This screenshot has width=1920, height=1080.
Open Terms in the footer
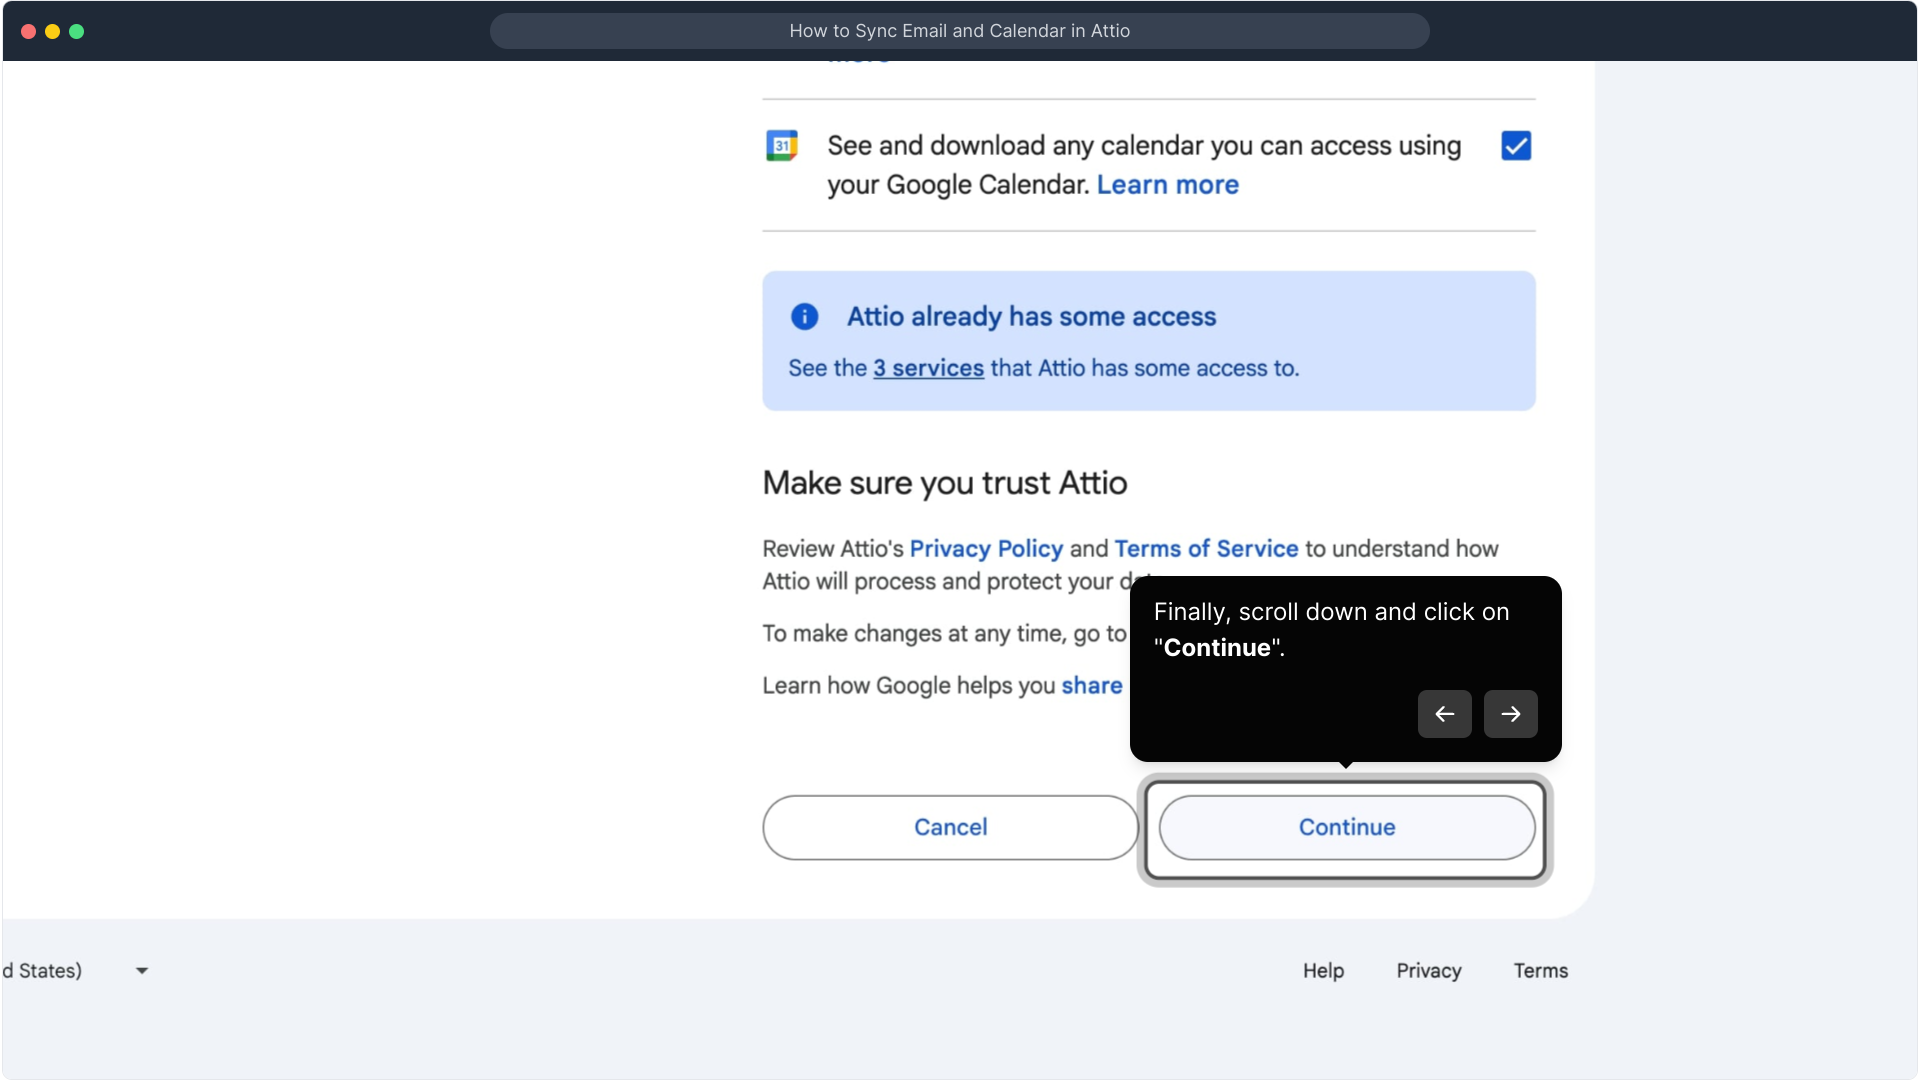tap(1540, 971)
